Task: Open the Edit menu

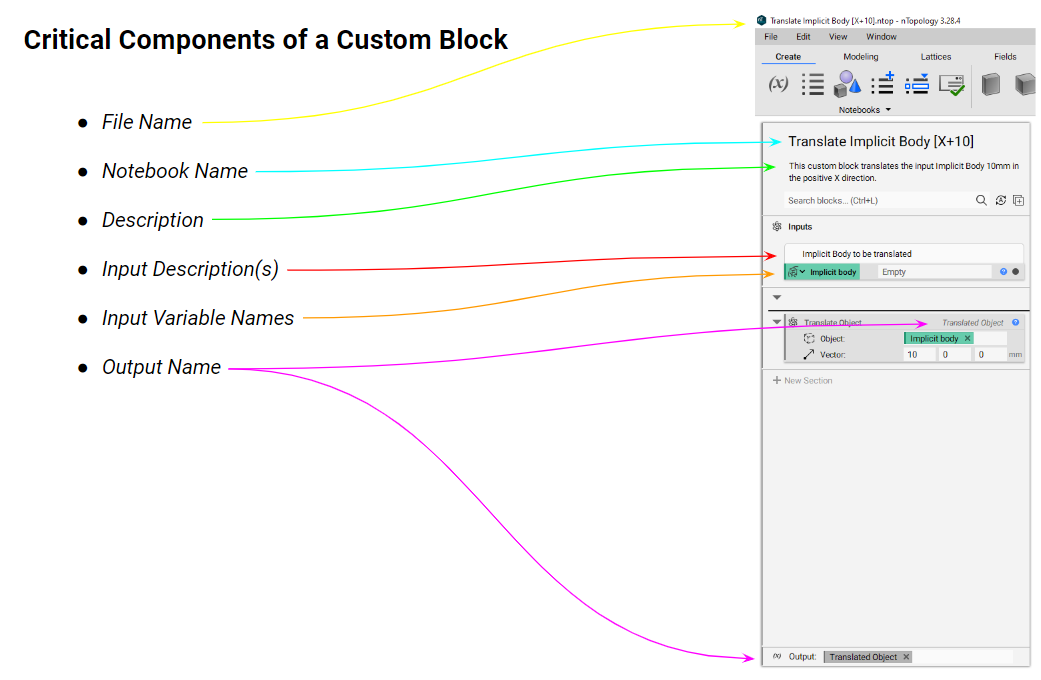Action: pos(803,36)
